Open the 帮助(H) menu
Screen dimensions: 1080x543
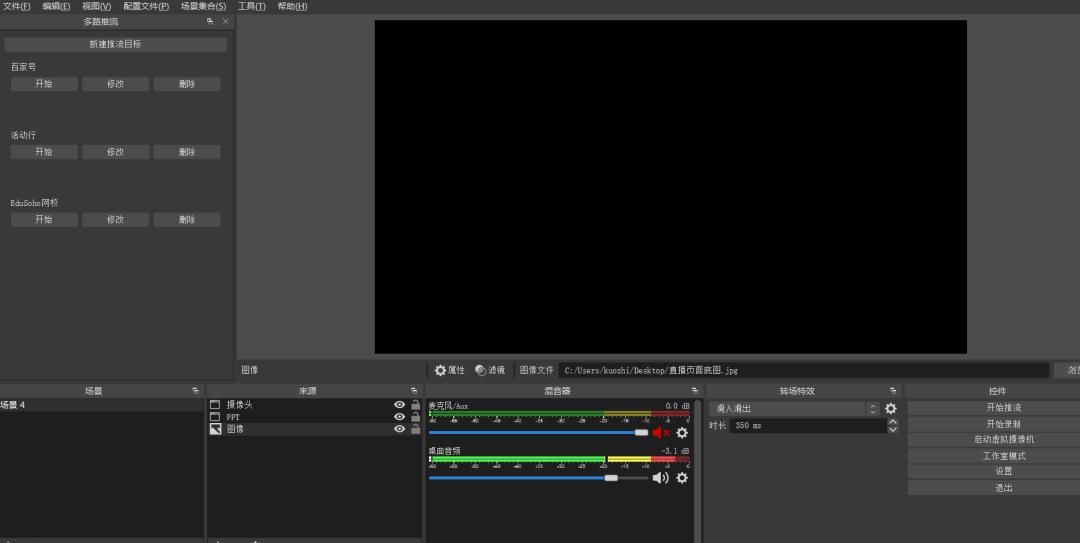pyautogui.click(x=292, y=6)
